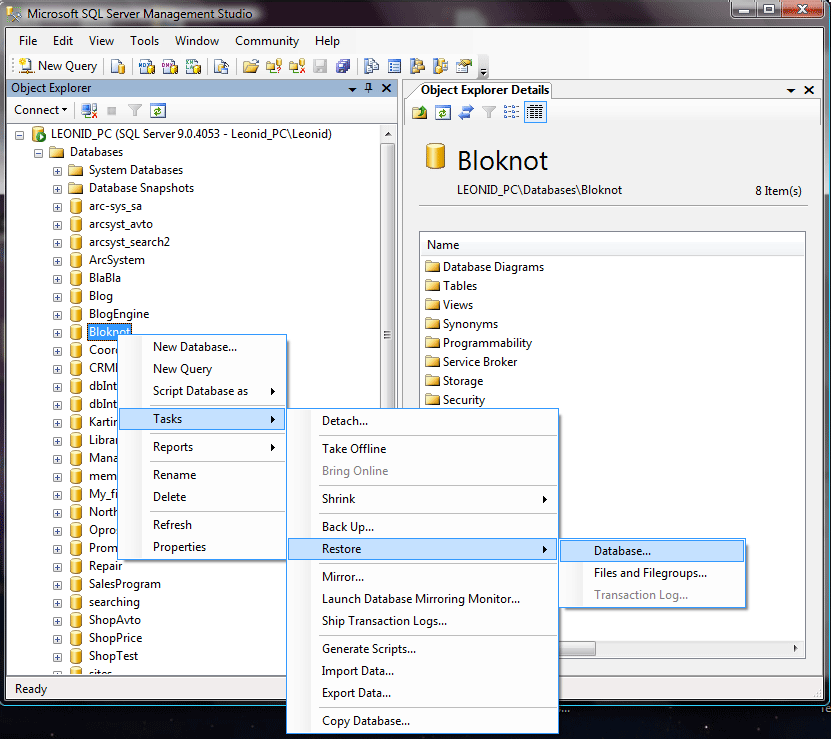This screenshot has width=831, height=739.
Task: Expand the ShopPrice database node
Action: (x=57, y=639)
